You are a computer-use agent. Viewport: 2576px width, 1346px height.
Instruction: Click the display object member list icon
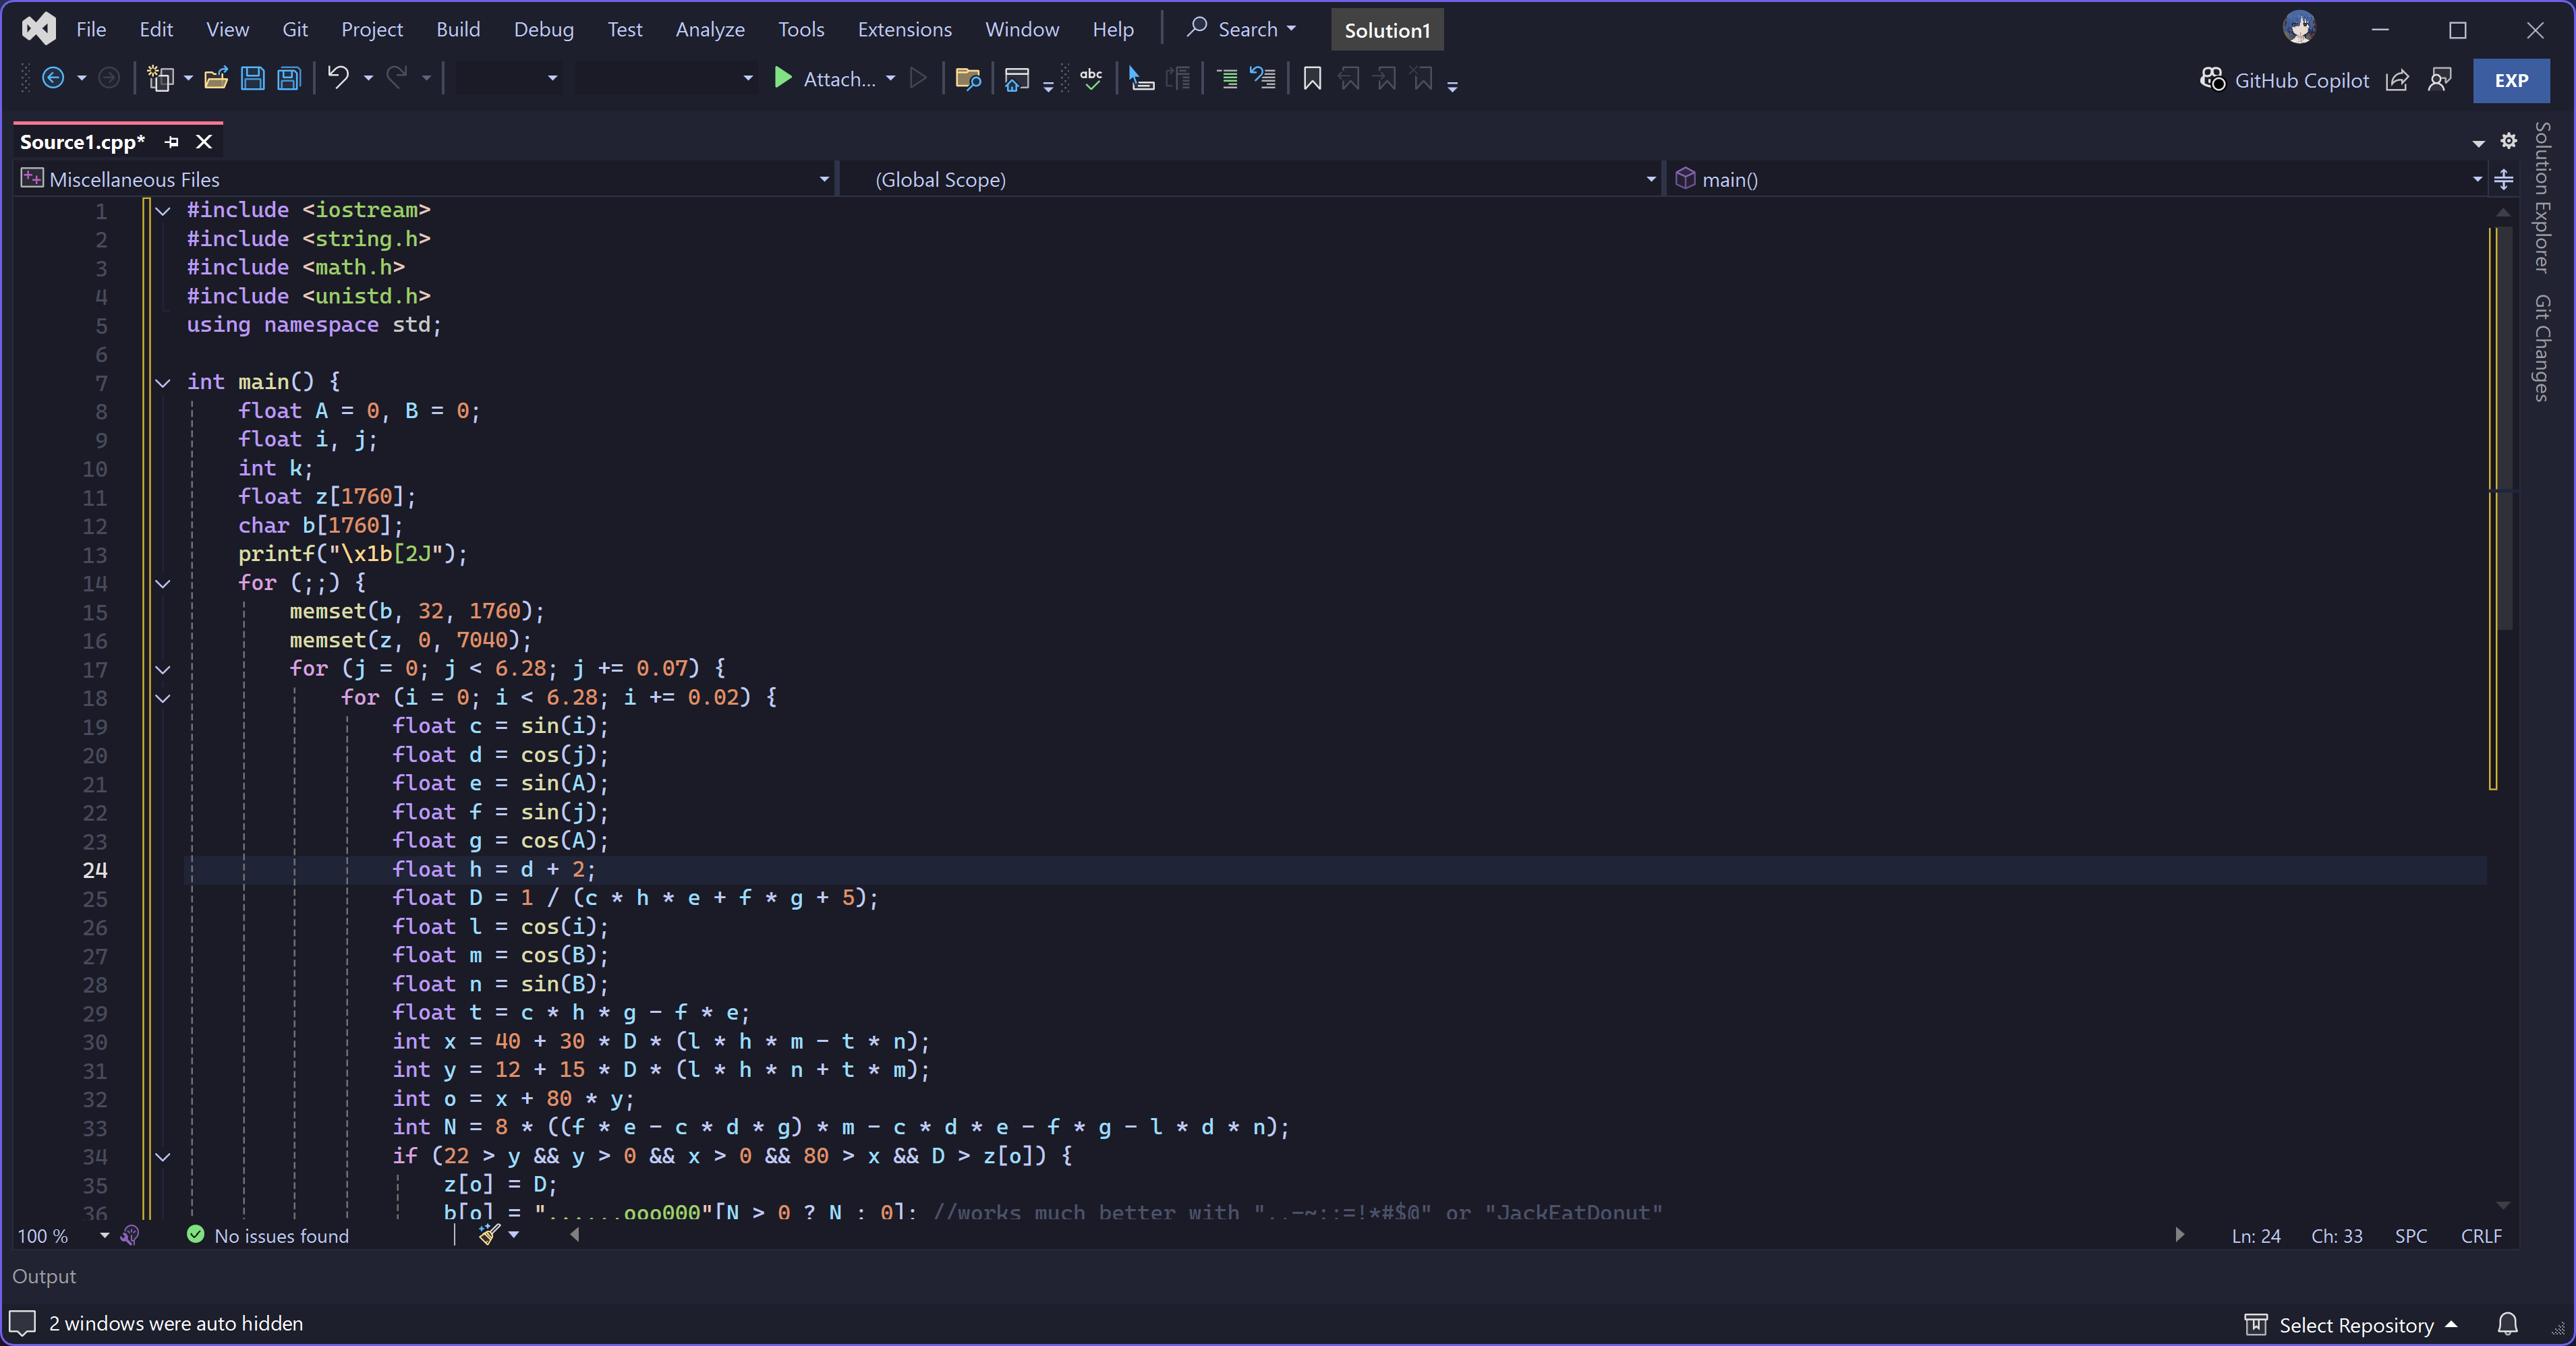(1141, 78)
